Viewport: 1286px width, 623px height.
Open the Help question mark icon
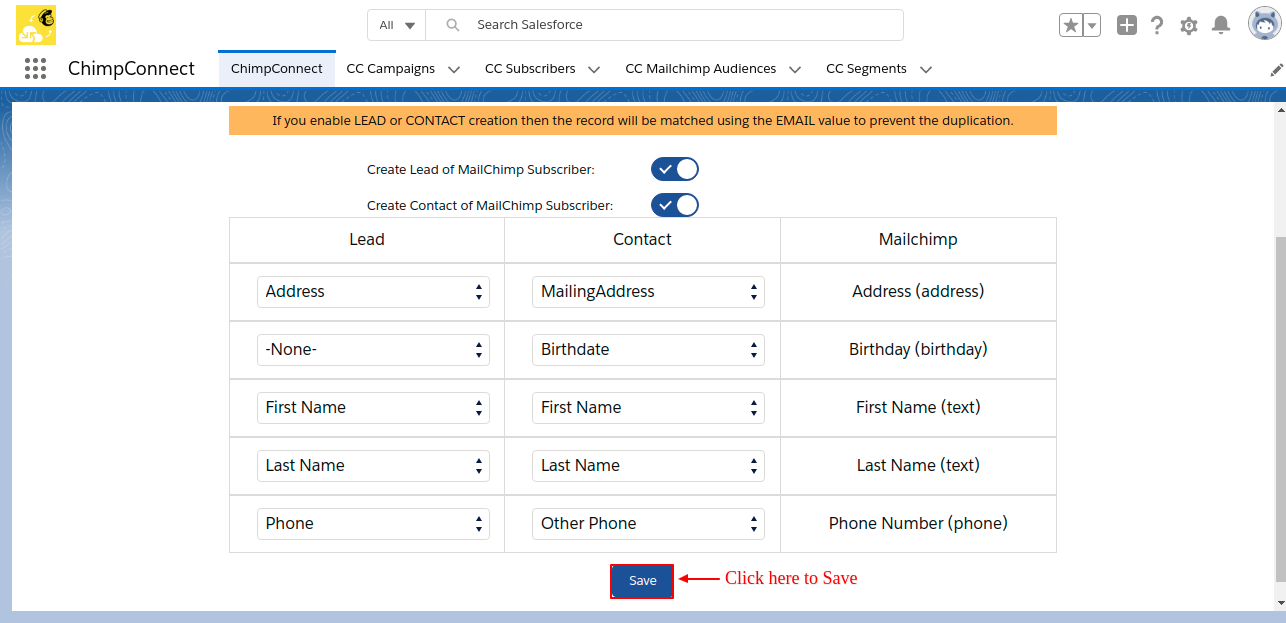1157,26
